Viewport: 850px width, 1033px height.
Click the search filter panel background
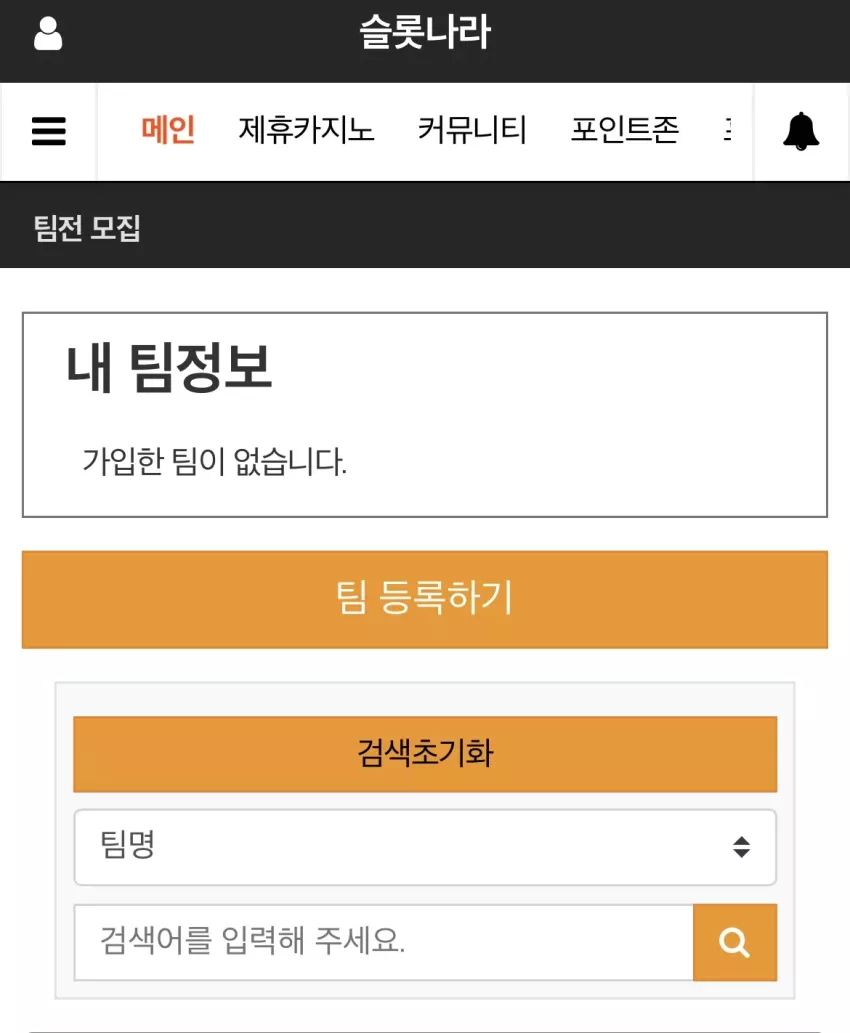point(425,700)
